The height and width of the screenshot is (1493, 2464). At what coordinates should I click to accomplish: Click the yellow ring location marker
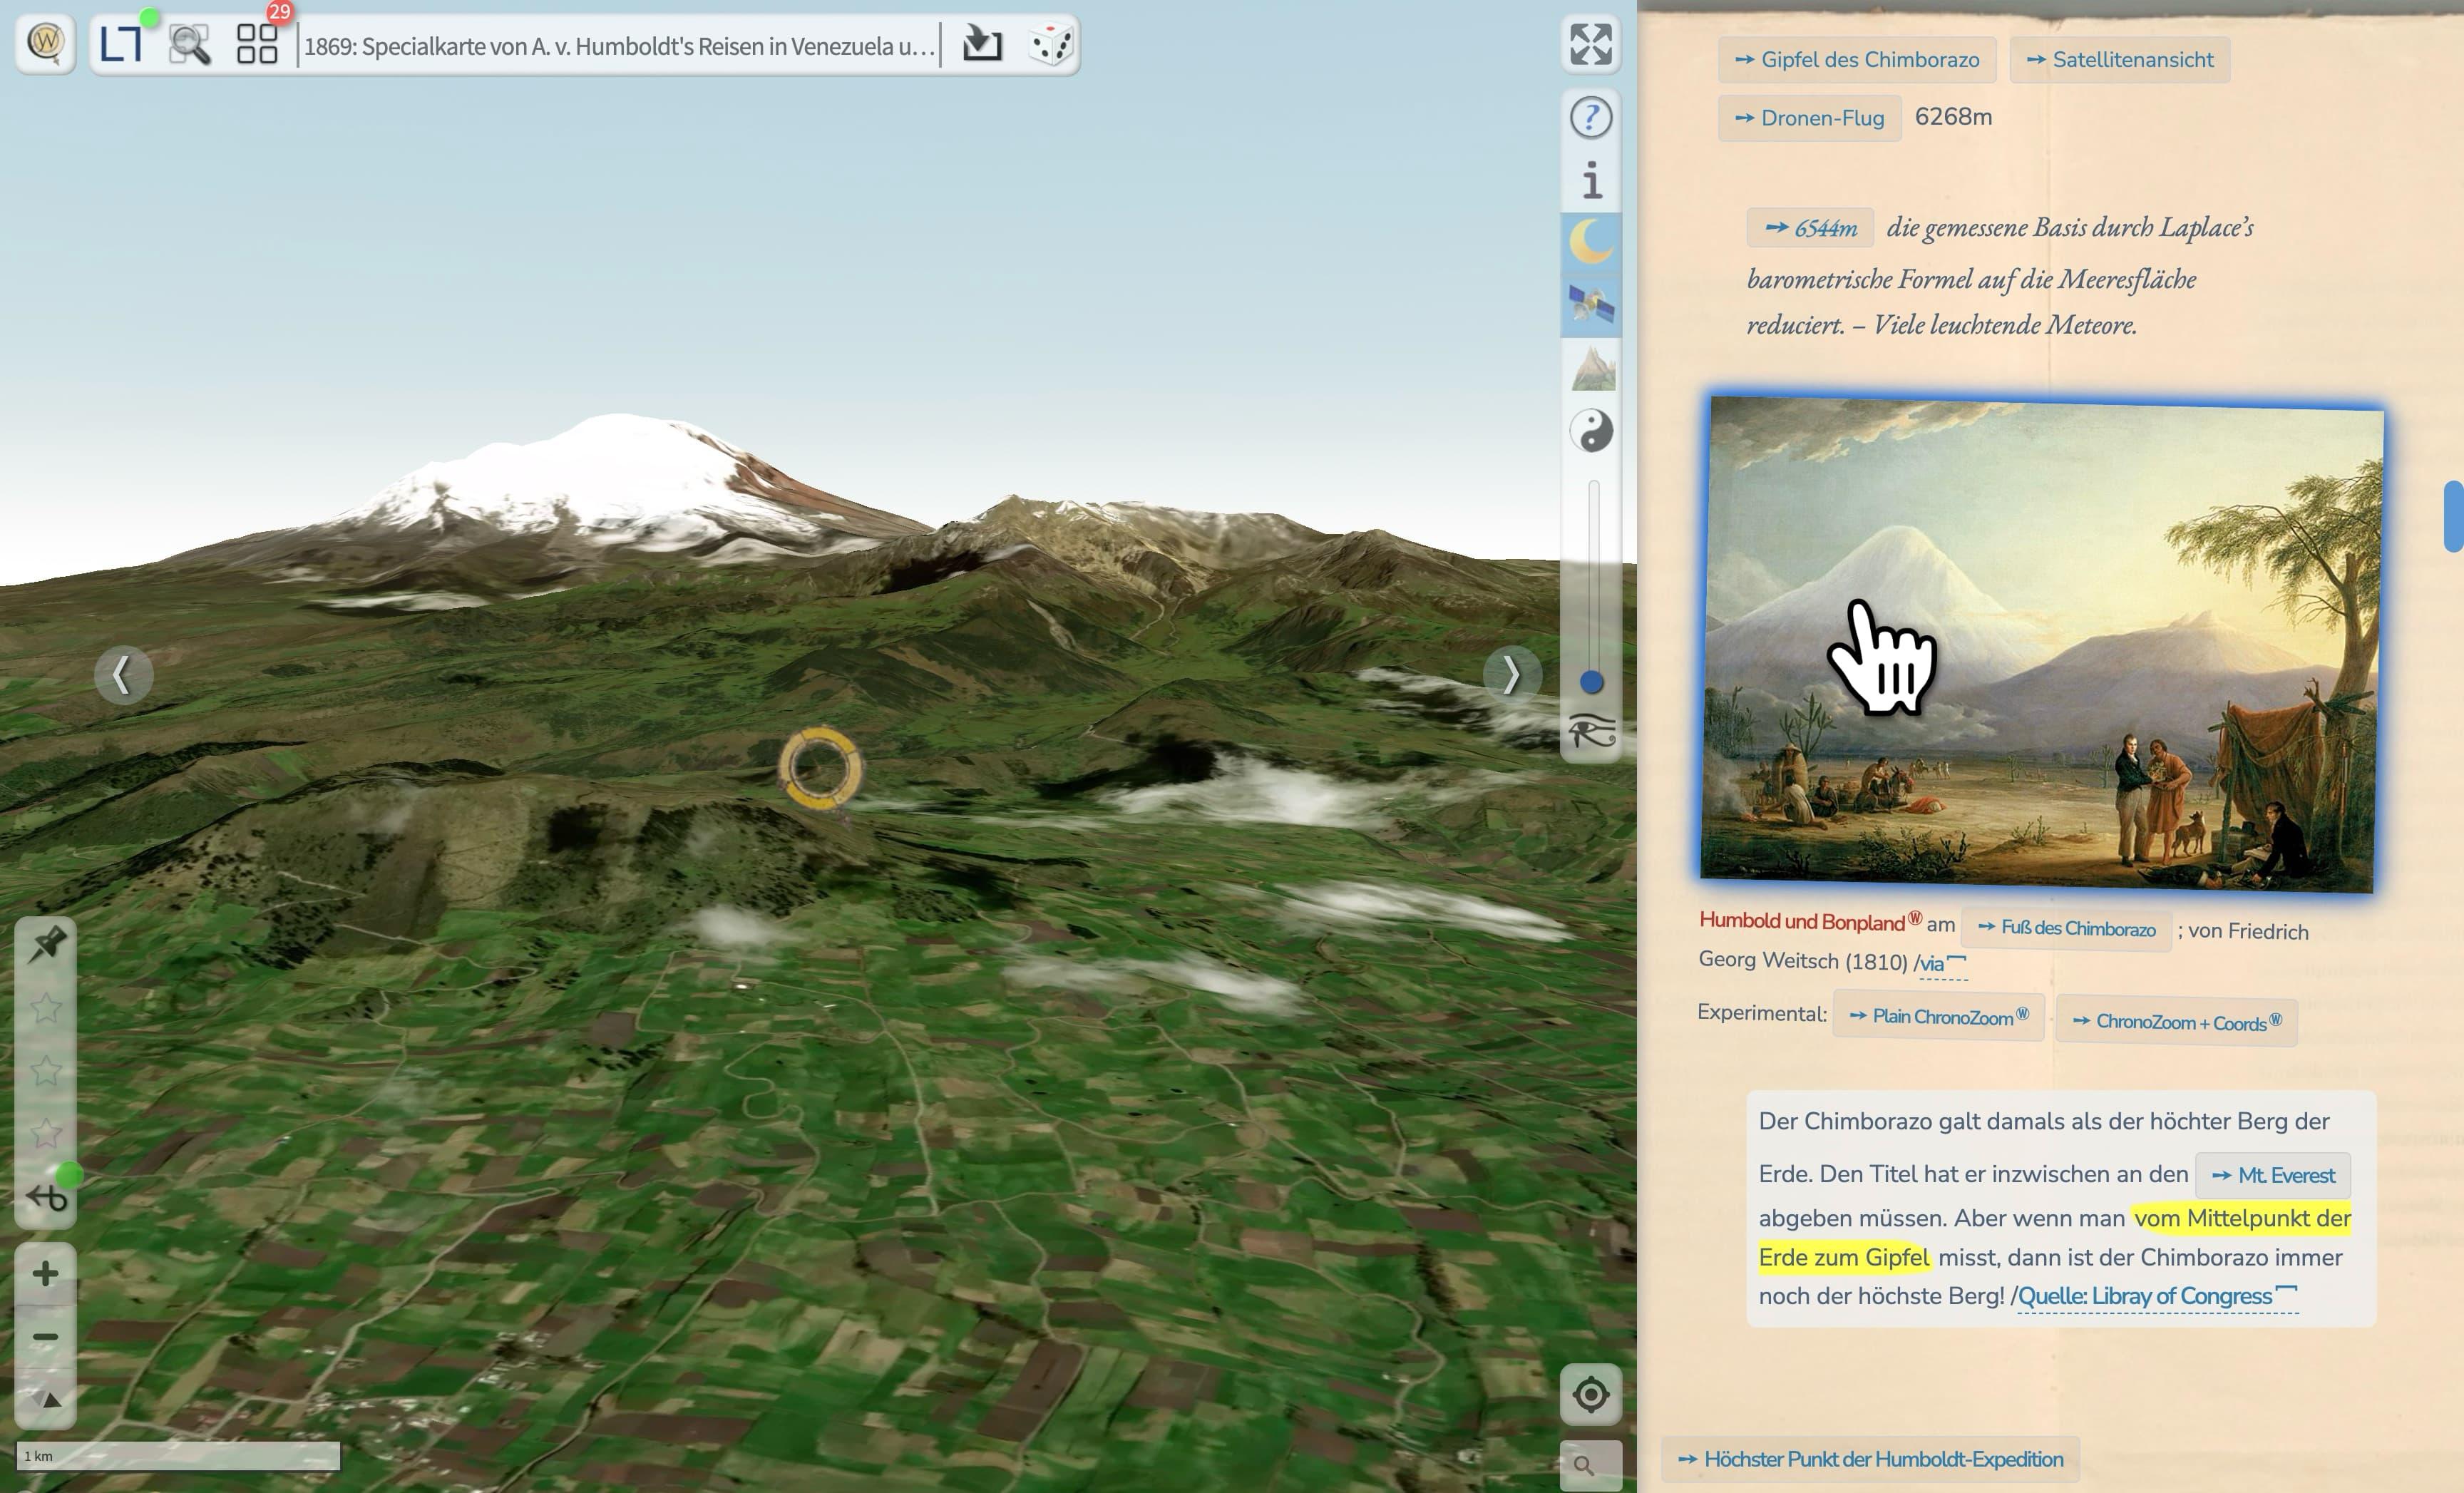(x=820, y=768)
